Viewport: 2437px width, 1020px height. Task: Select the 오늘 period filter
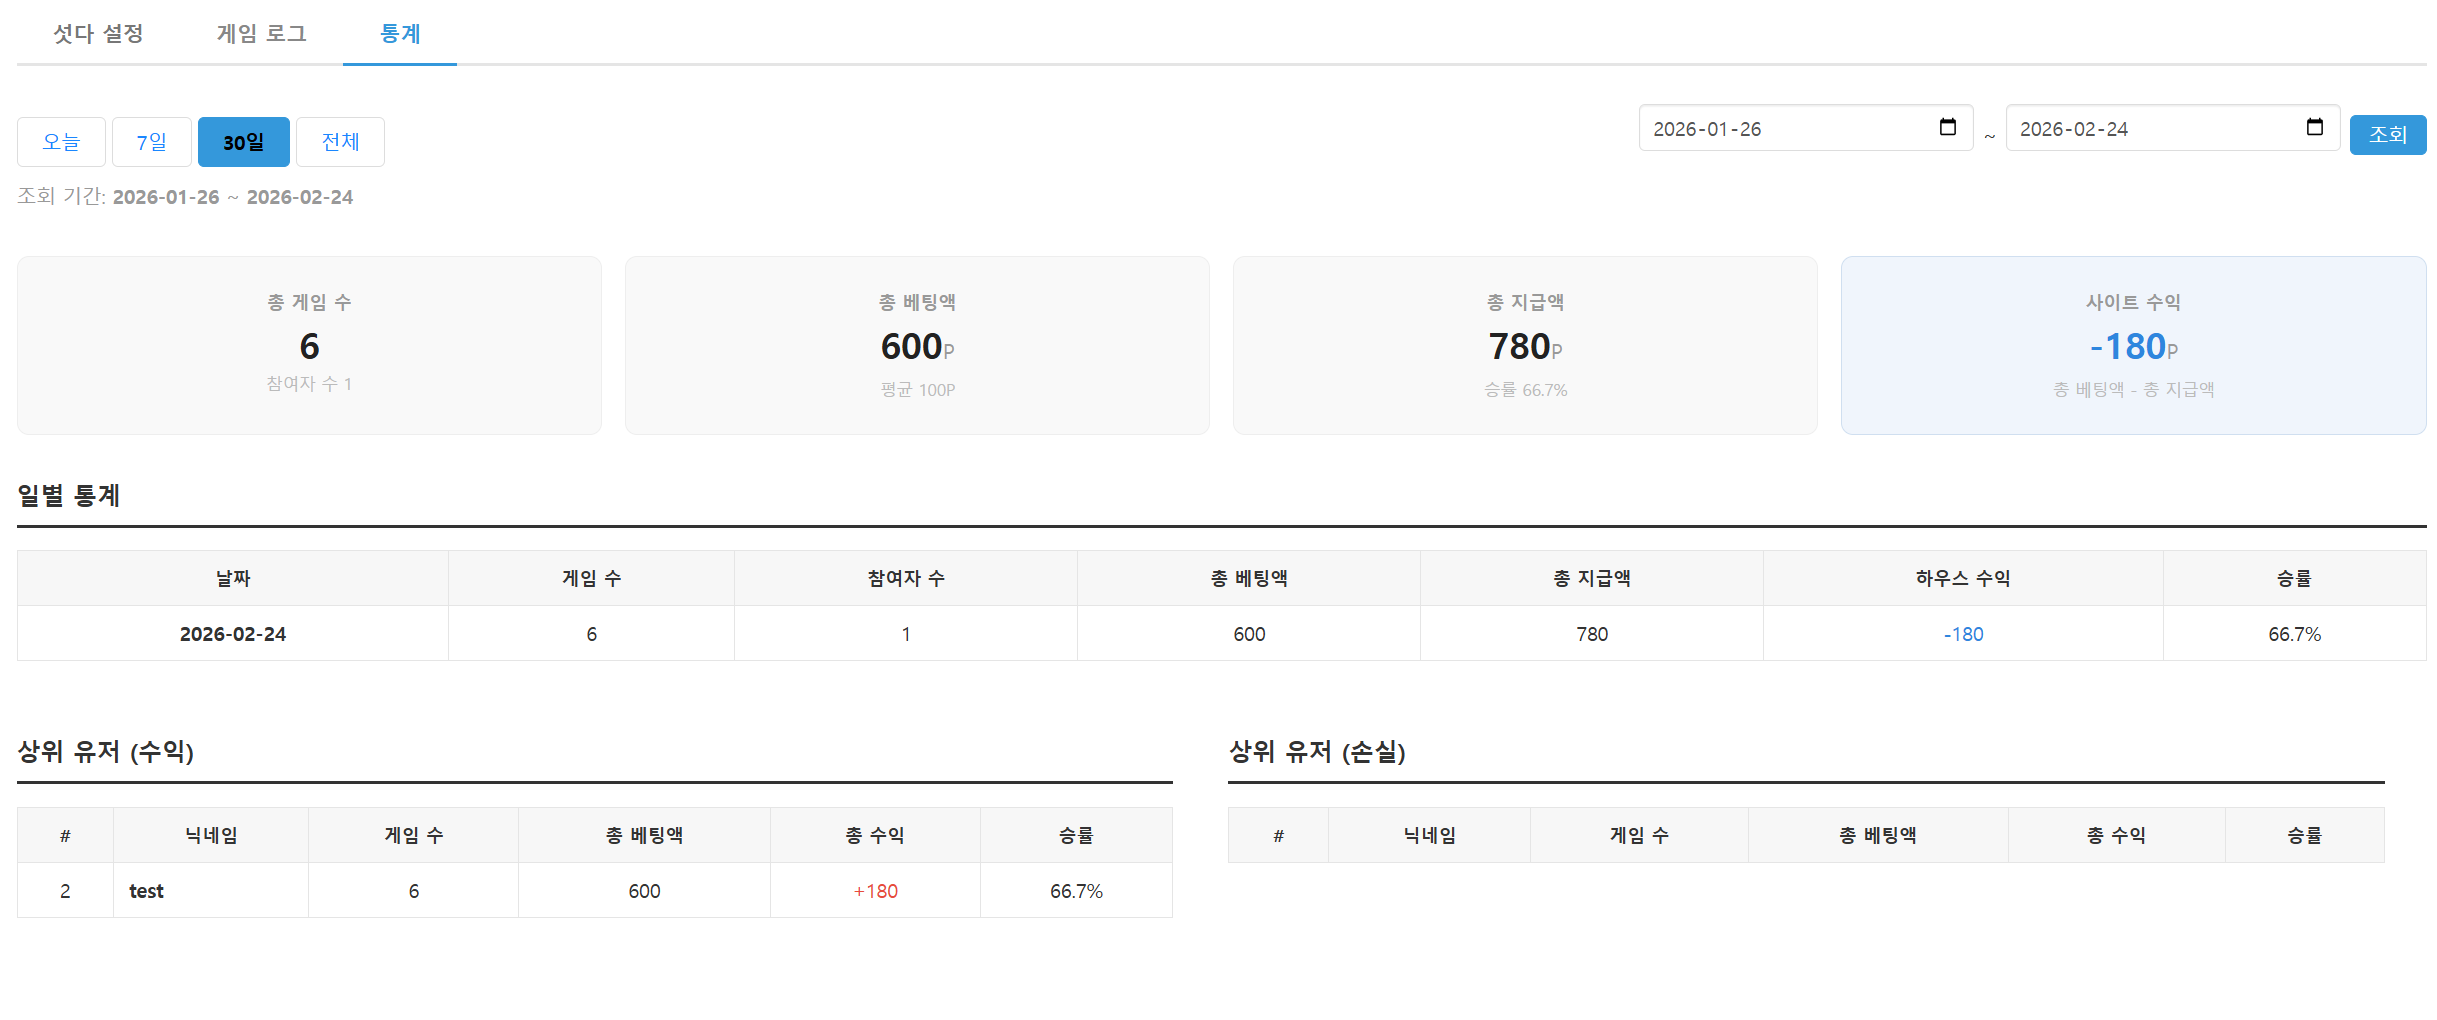60,141
